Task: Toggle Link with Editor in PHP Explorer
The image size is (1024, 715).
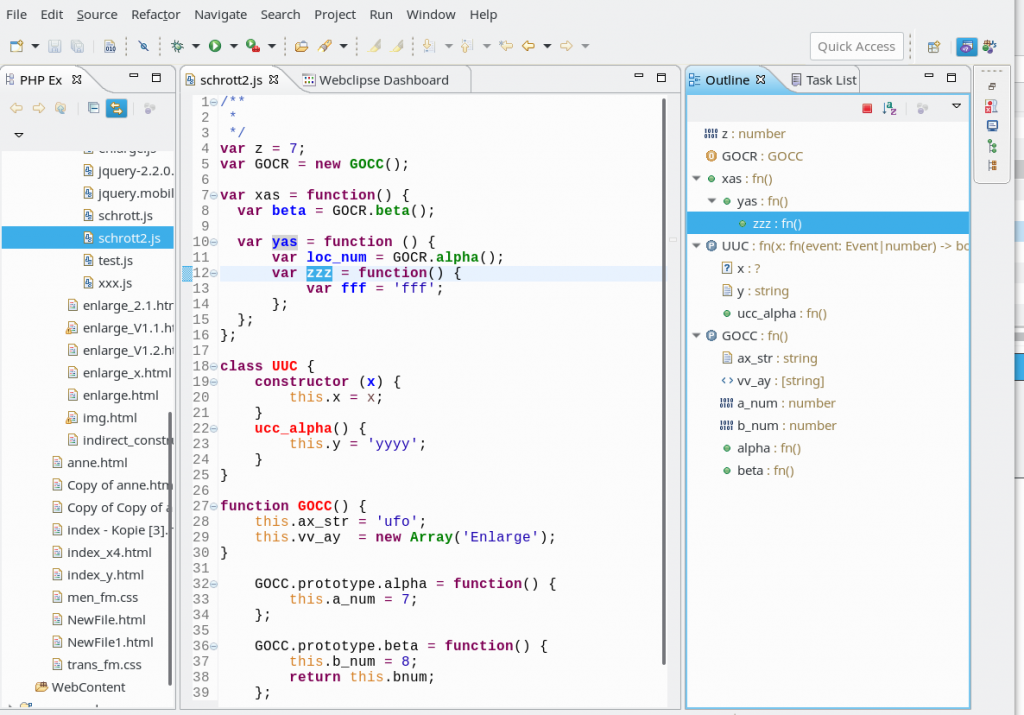Action: (117, 108)
